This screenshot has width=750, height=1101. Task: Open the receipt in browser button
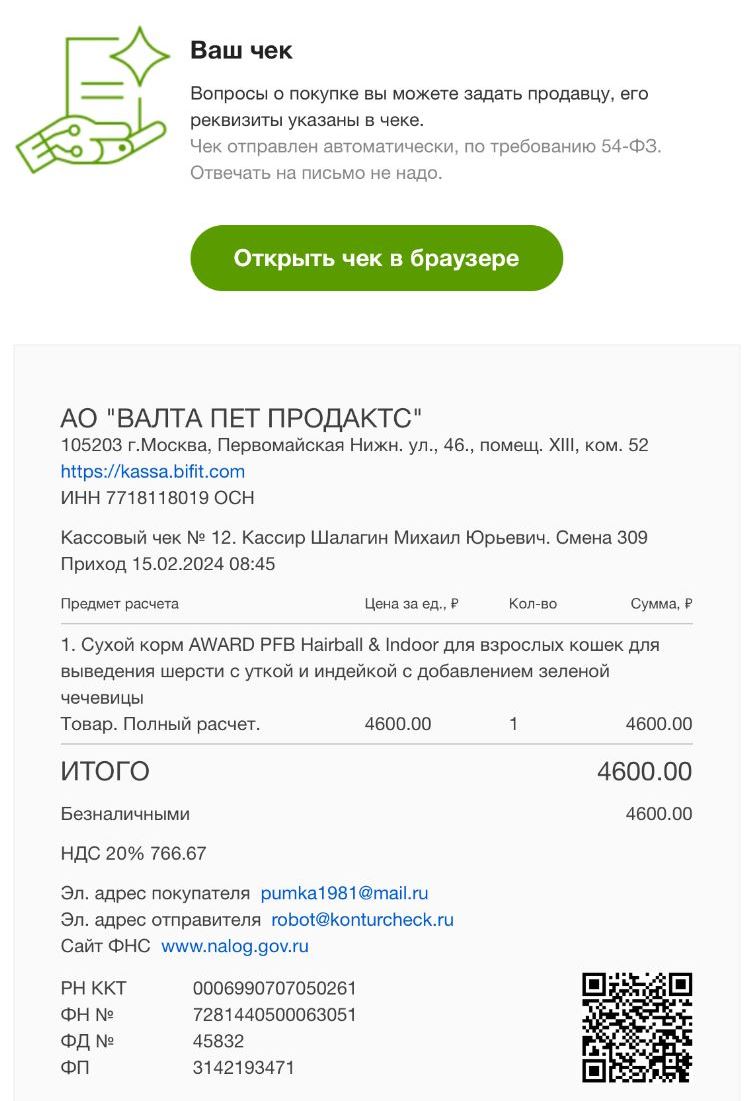tap(376, 258)
